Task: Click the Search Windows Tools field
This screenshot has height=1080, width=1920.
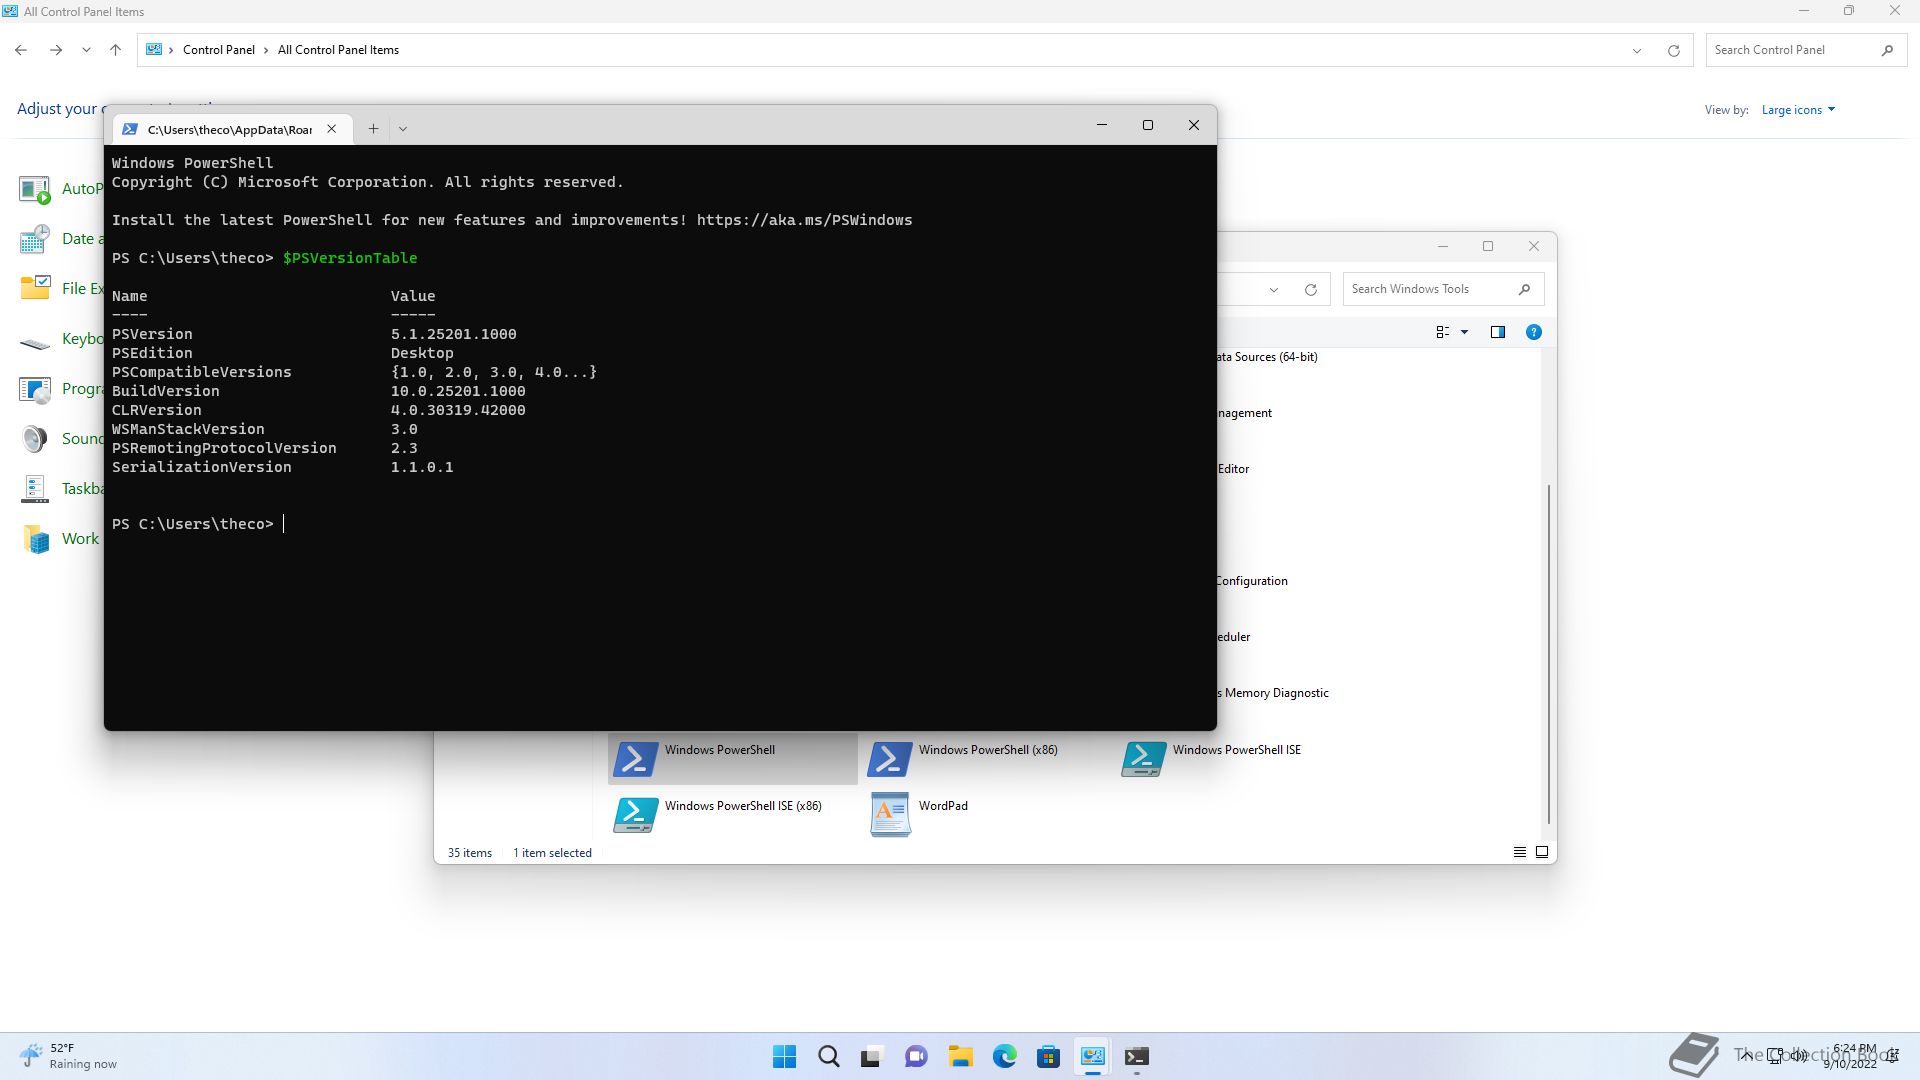Action: [x=1430, y=289]
